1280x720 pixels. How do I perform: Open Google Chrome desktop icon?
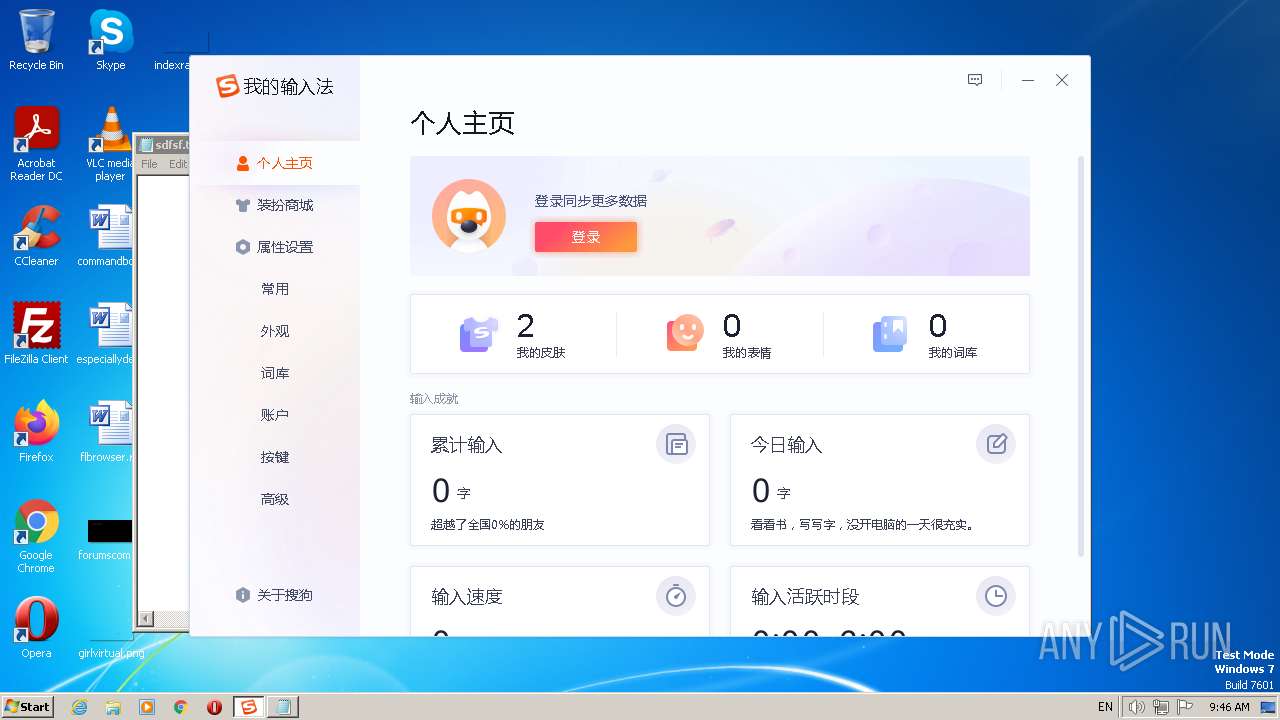pyautogui.click(x=36, y=537)
